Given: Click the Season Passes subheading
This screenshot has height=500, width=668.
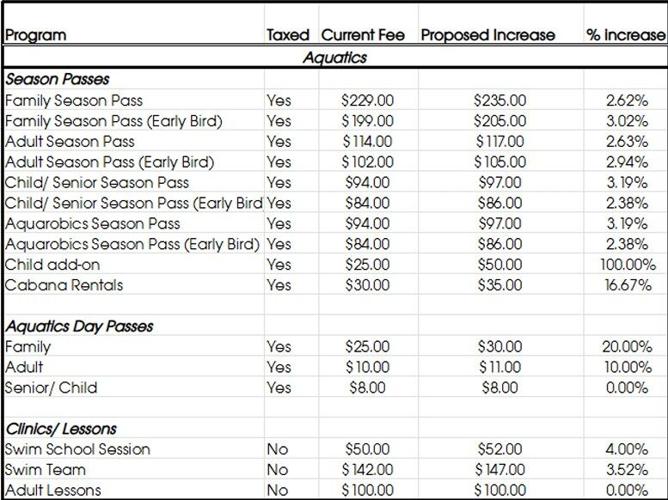Looking at the screenshot, I should (58, 79).
